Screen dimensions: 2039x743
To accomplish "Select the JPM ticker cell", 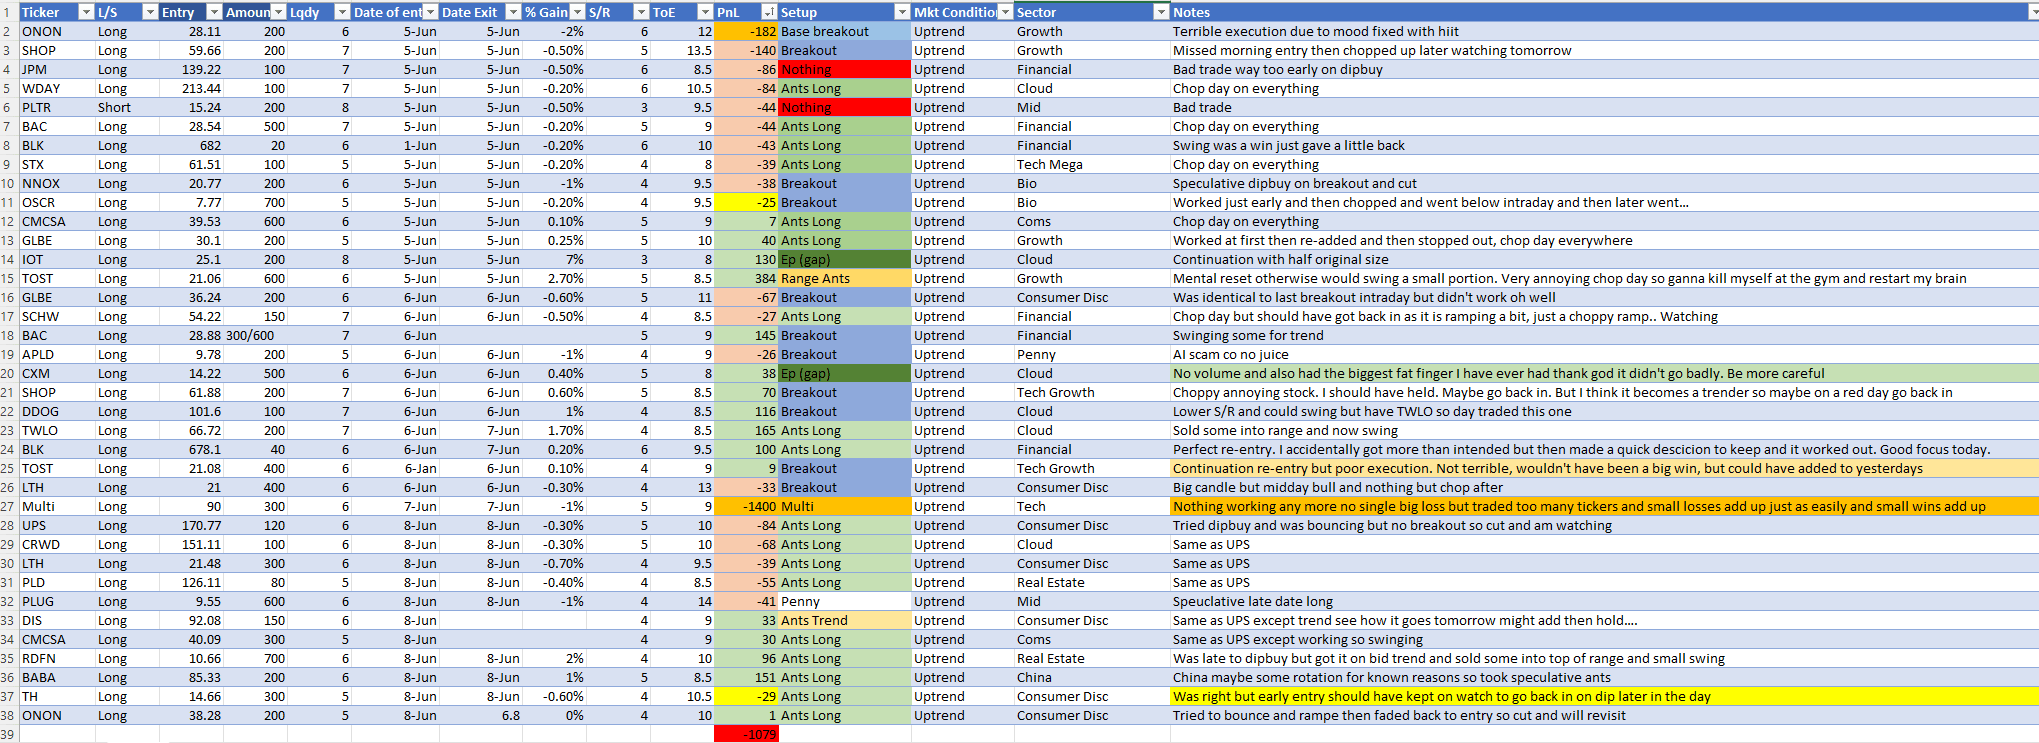I will coord(57,69).
